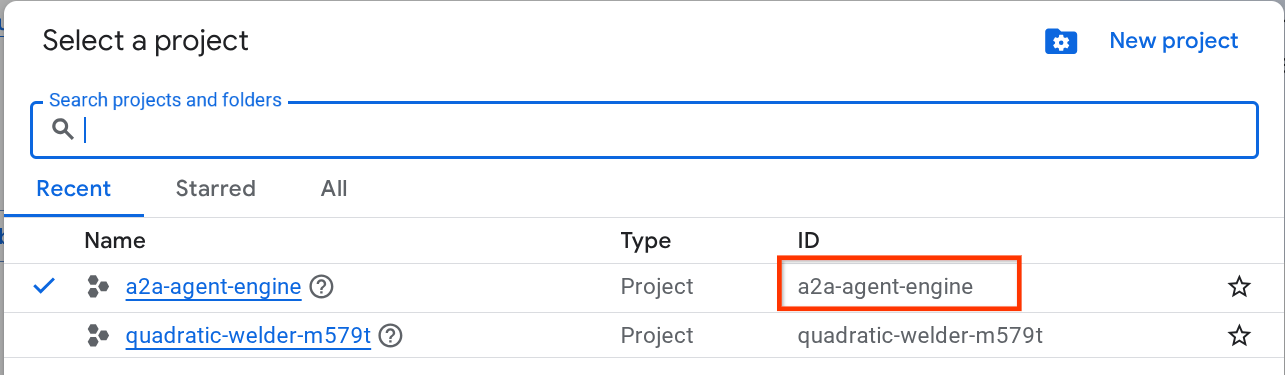The width and height of the screenshot is (1285, 375).
Task: Open the a2a-agent-engine project link
Action: [213, 287]
